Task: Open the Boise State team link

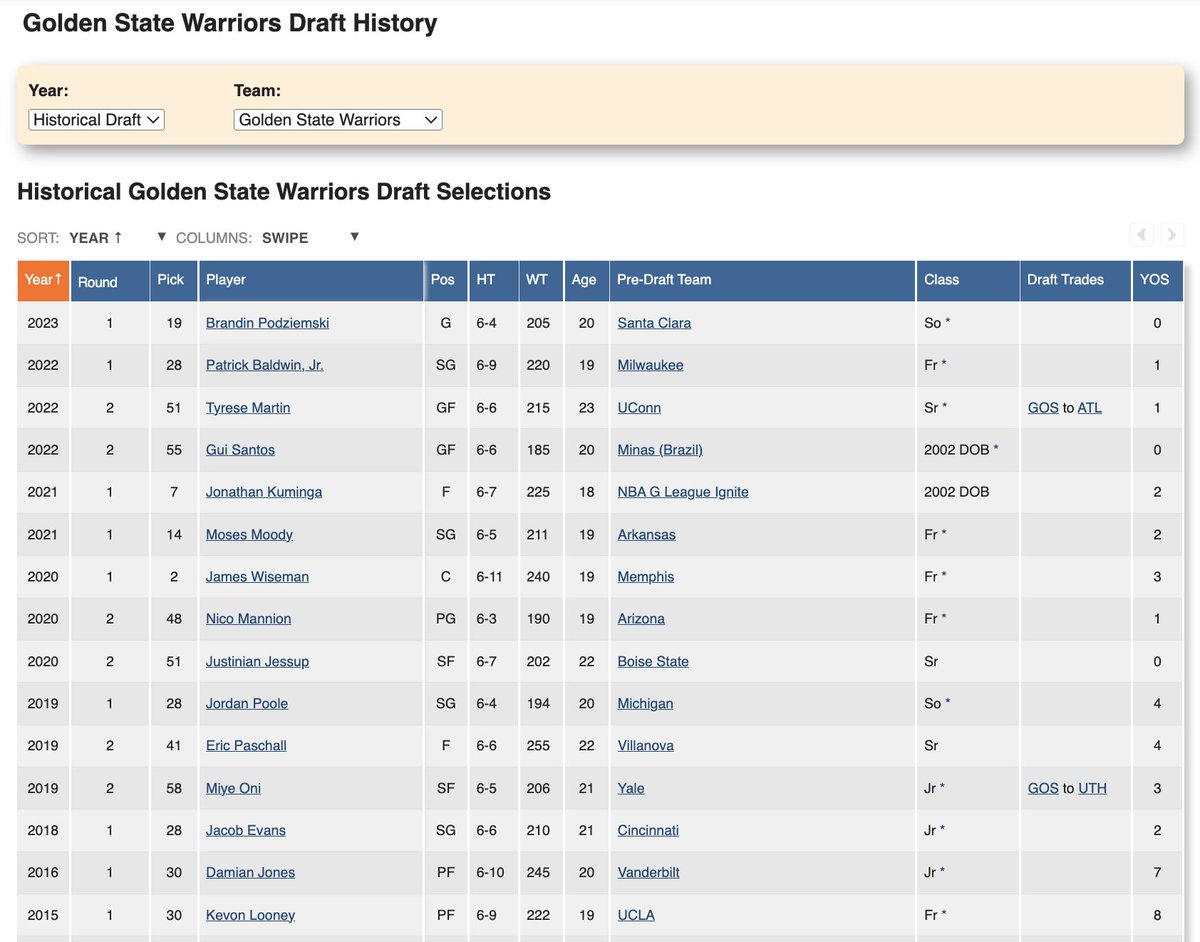Action: tap(653, 662)
